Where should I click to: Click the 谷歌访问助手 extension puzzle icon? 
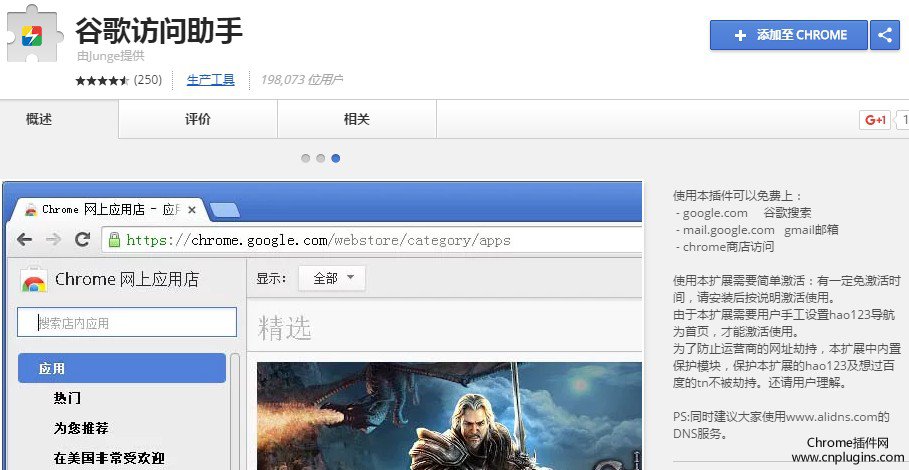click(x=33, y=35)
